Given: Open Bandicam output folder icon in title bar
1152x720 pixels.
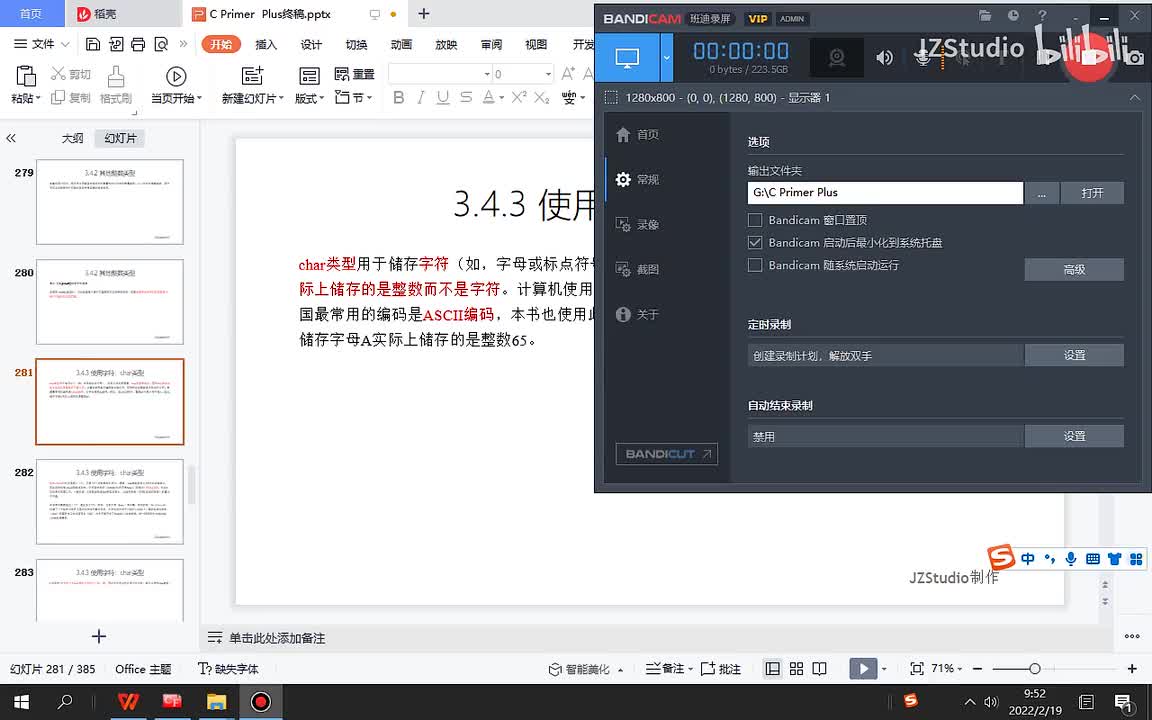Looking at the screenshot, I should [x=985, y=15].
